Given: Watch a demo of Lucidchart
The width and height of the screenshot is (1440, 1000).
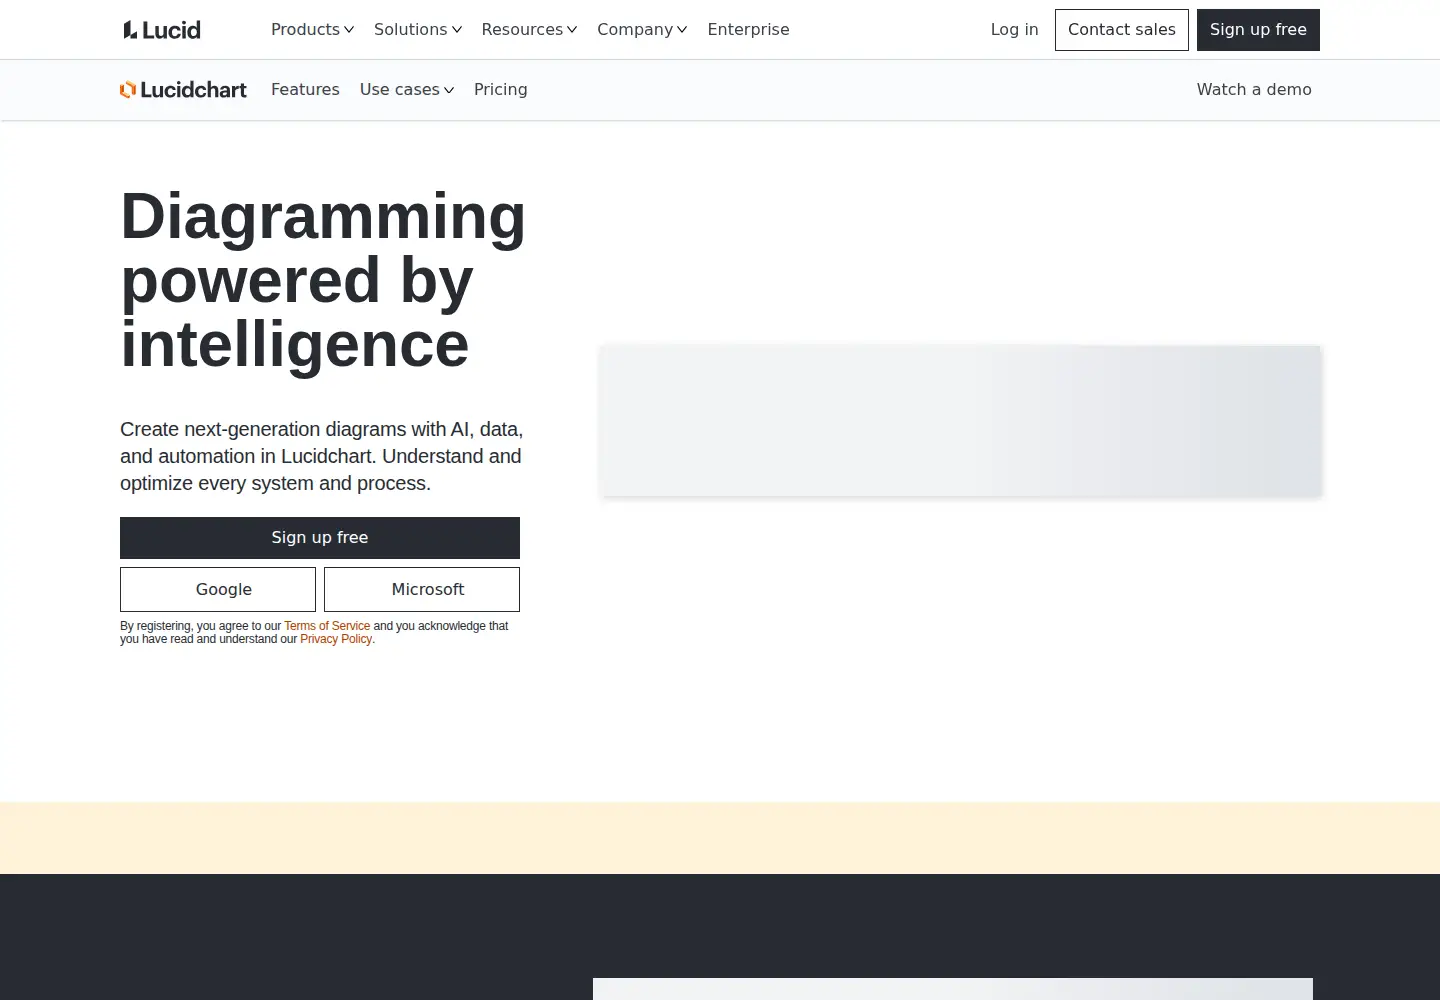Looking at the screenshot, I should pos(1254,90).
